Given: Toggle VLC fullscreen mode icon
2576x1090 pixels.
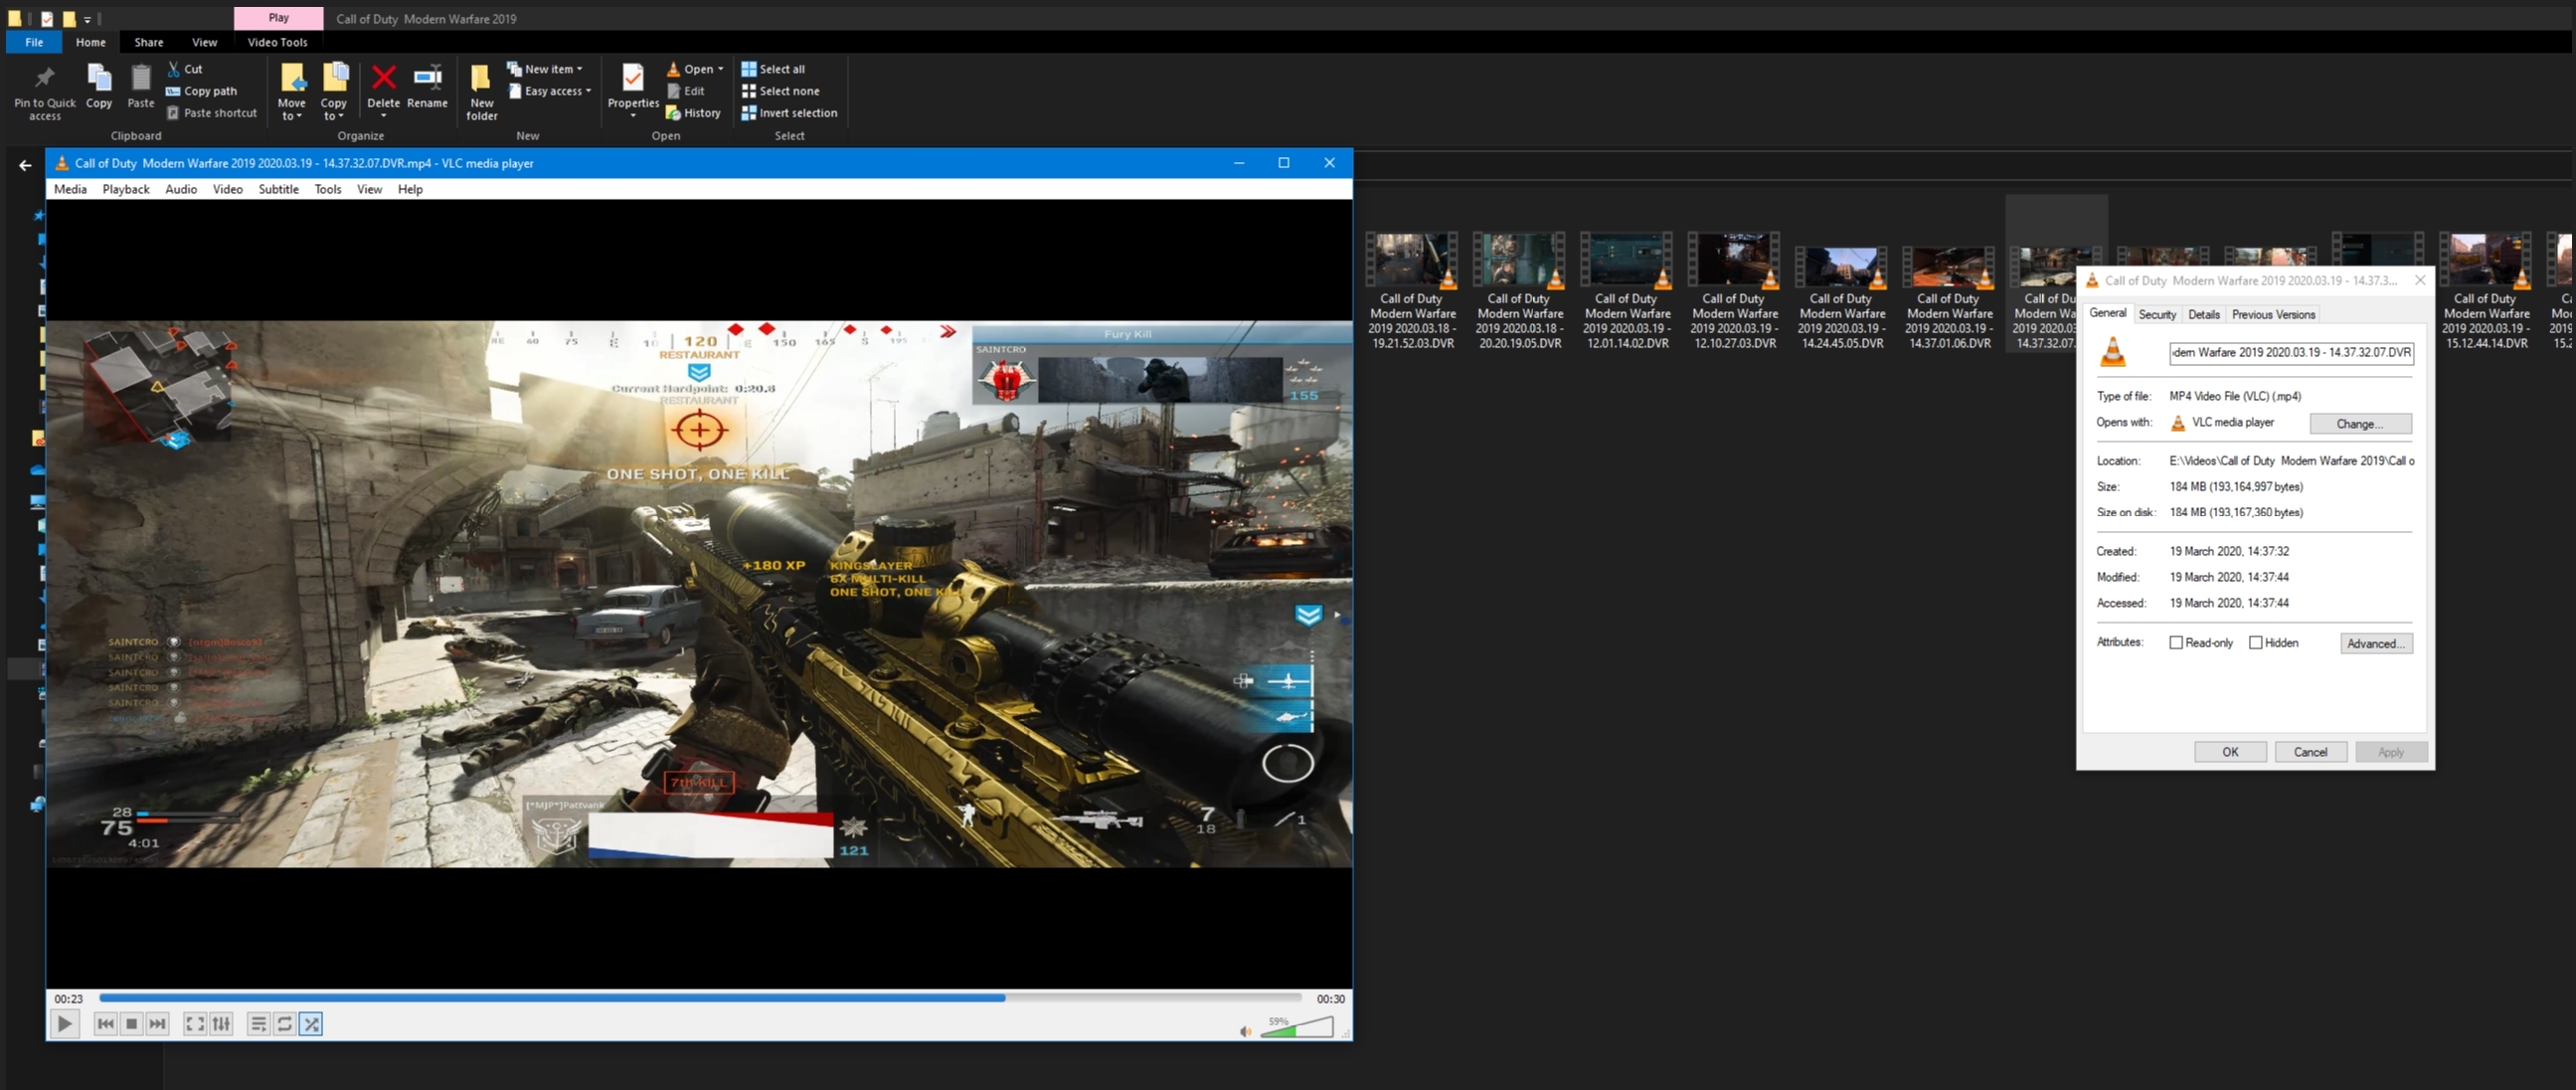Looking at the screenshot, I should (x=195, y=1024).
